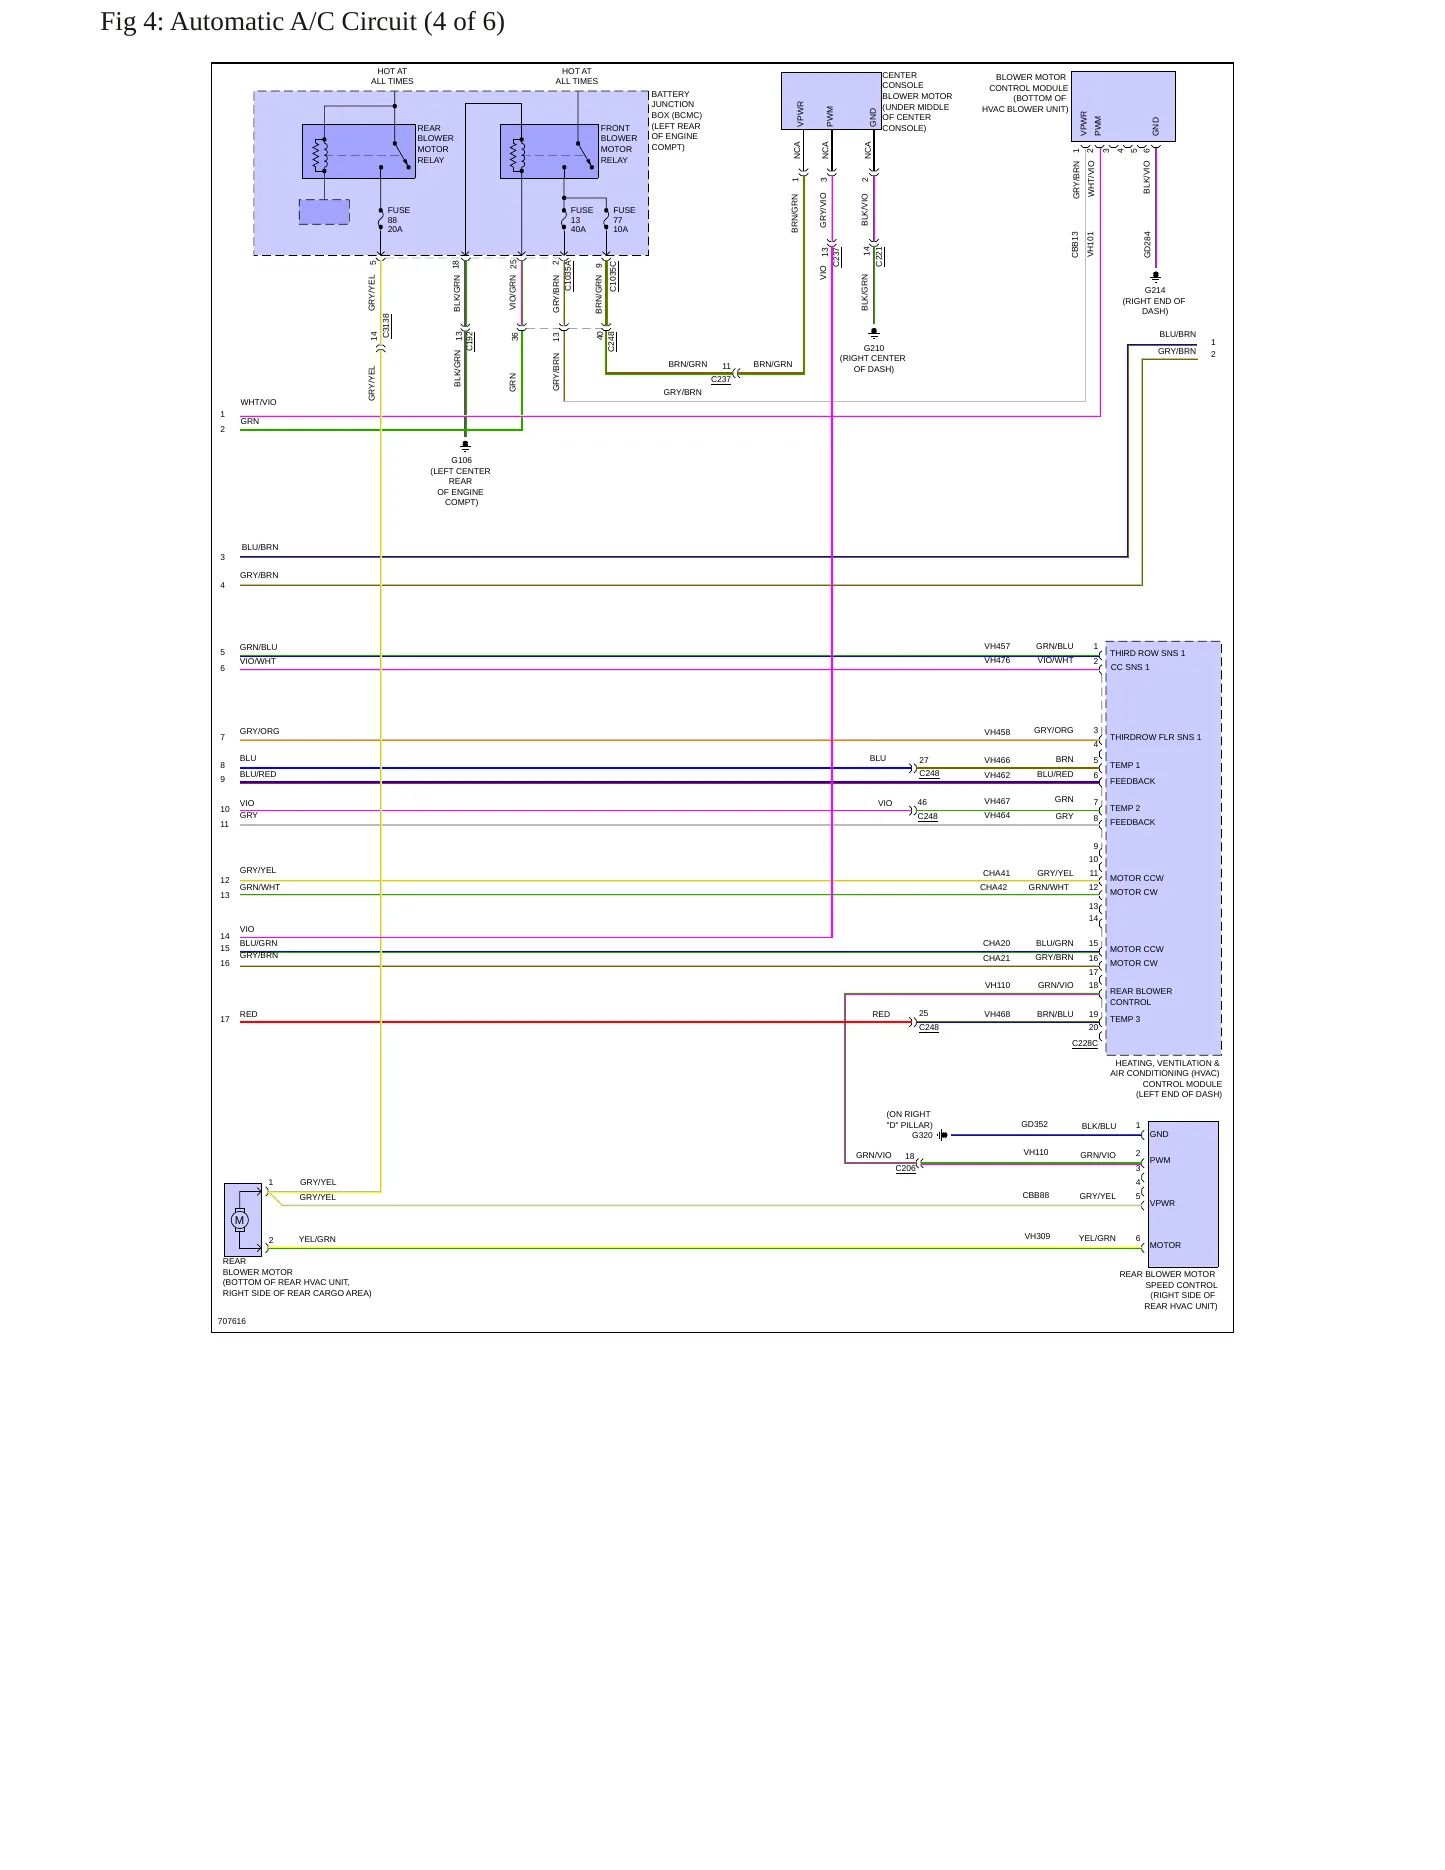The image size is (1445, 1870).
Task: Click the Fuse 13 40A symbol
Action: coord(564,219)
